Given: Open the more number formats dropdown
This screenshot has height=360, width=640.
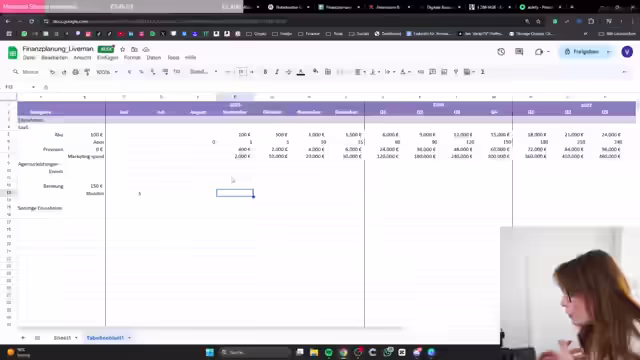Looking at the screenshot, I should tap(177, 72).
